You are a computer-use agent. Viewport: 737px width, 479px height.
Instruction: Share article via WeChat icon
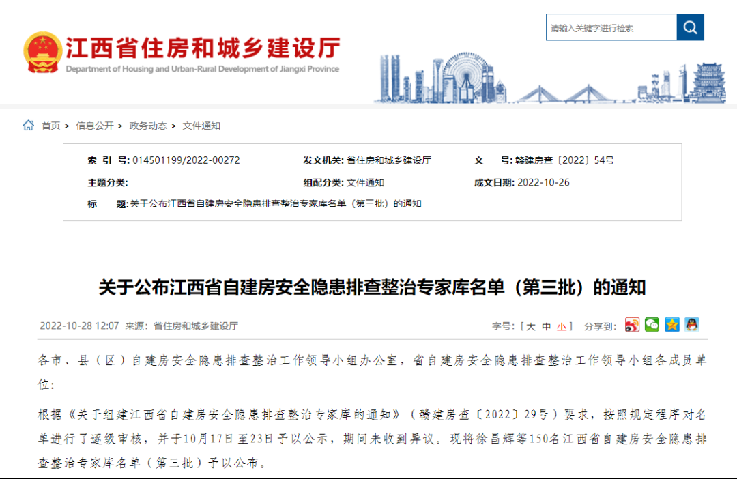[651, 325]
